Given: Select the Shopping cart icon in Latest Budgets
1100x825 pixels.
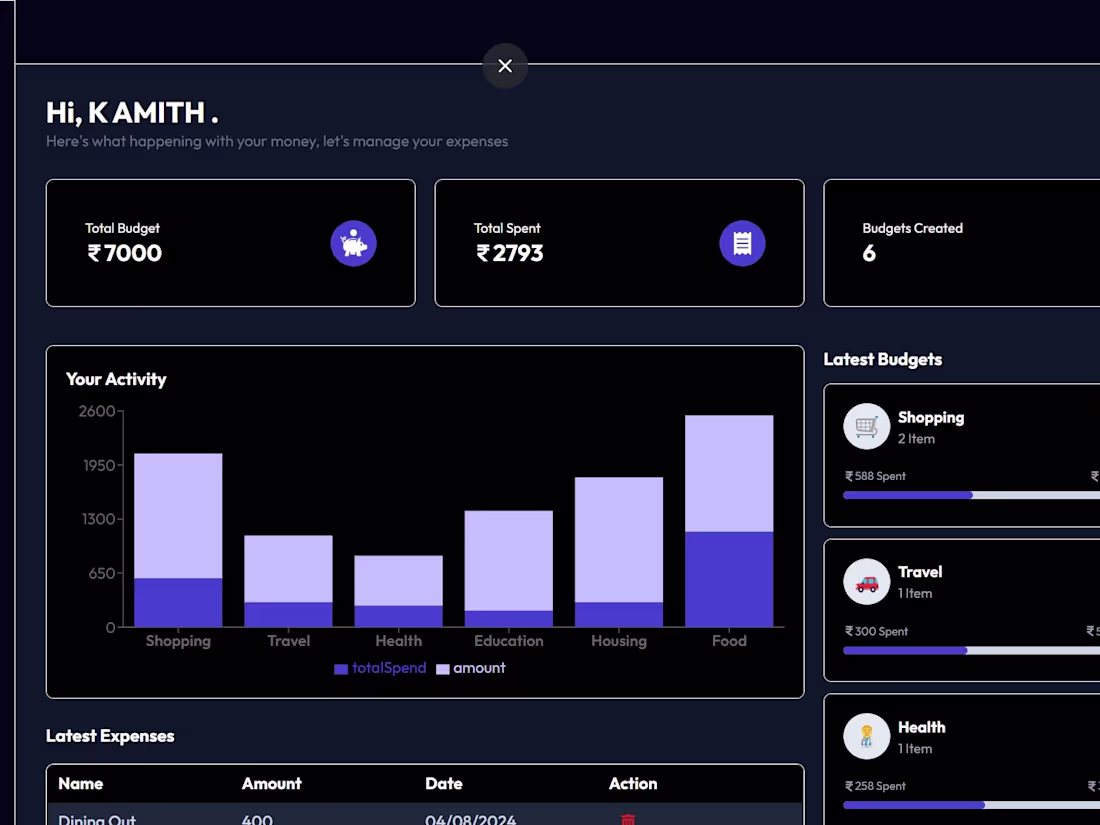Looking at the screenshot, I should [866, 426].
